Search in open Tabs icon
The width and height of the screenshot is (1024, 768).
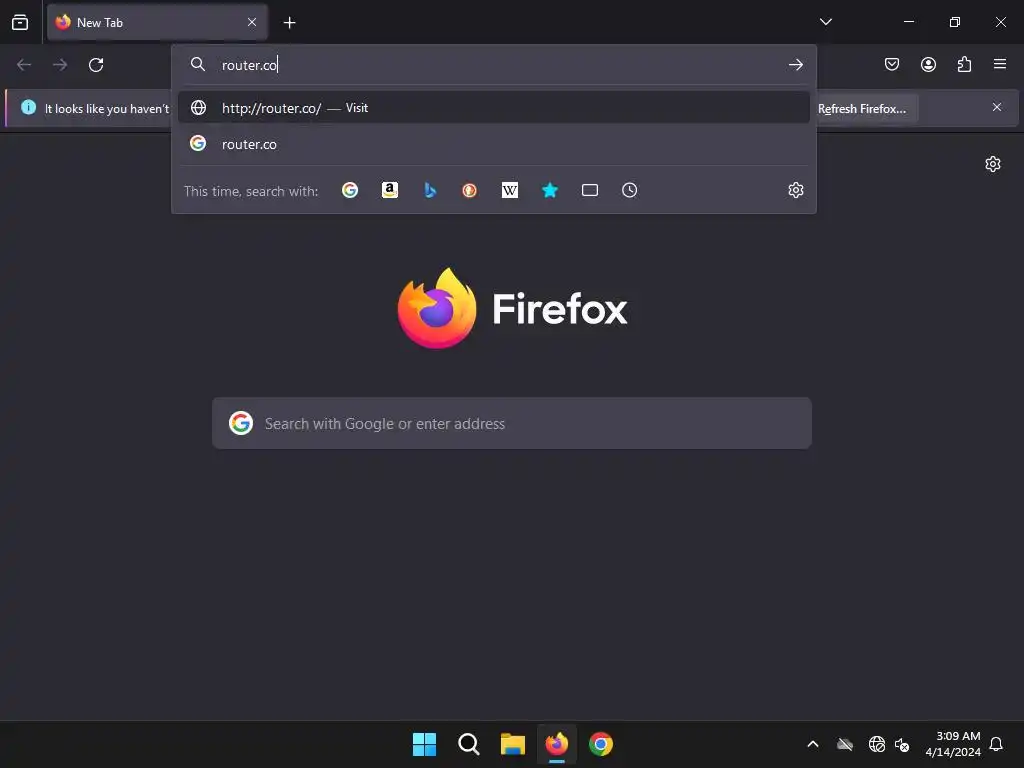(590, 190)
